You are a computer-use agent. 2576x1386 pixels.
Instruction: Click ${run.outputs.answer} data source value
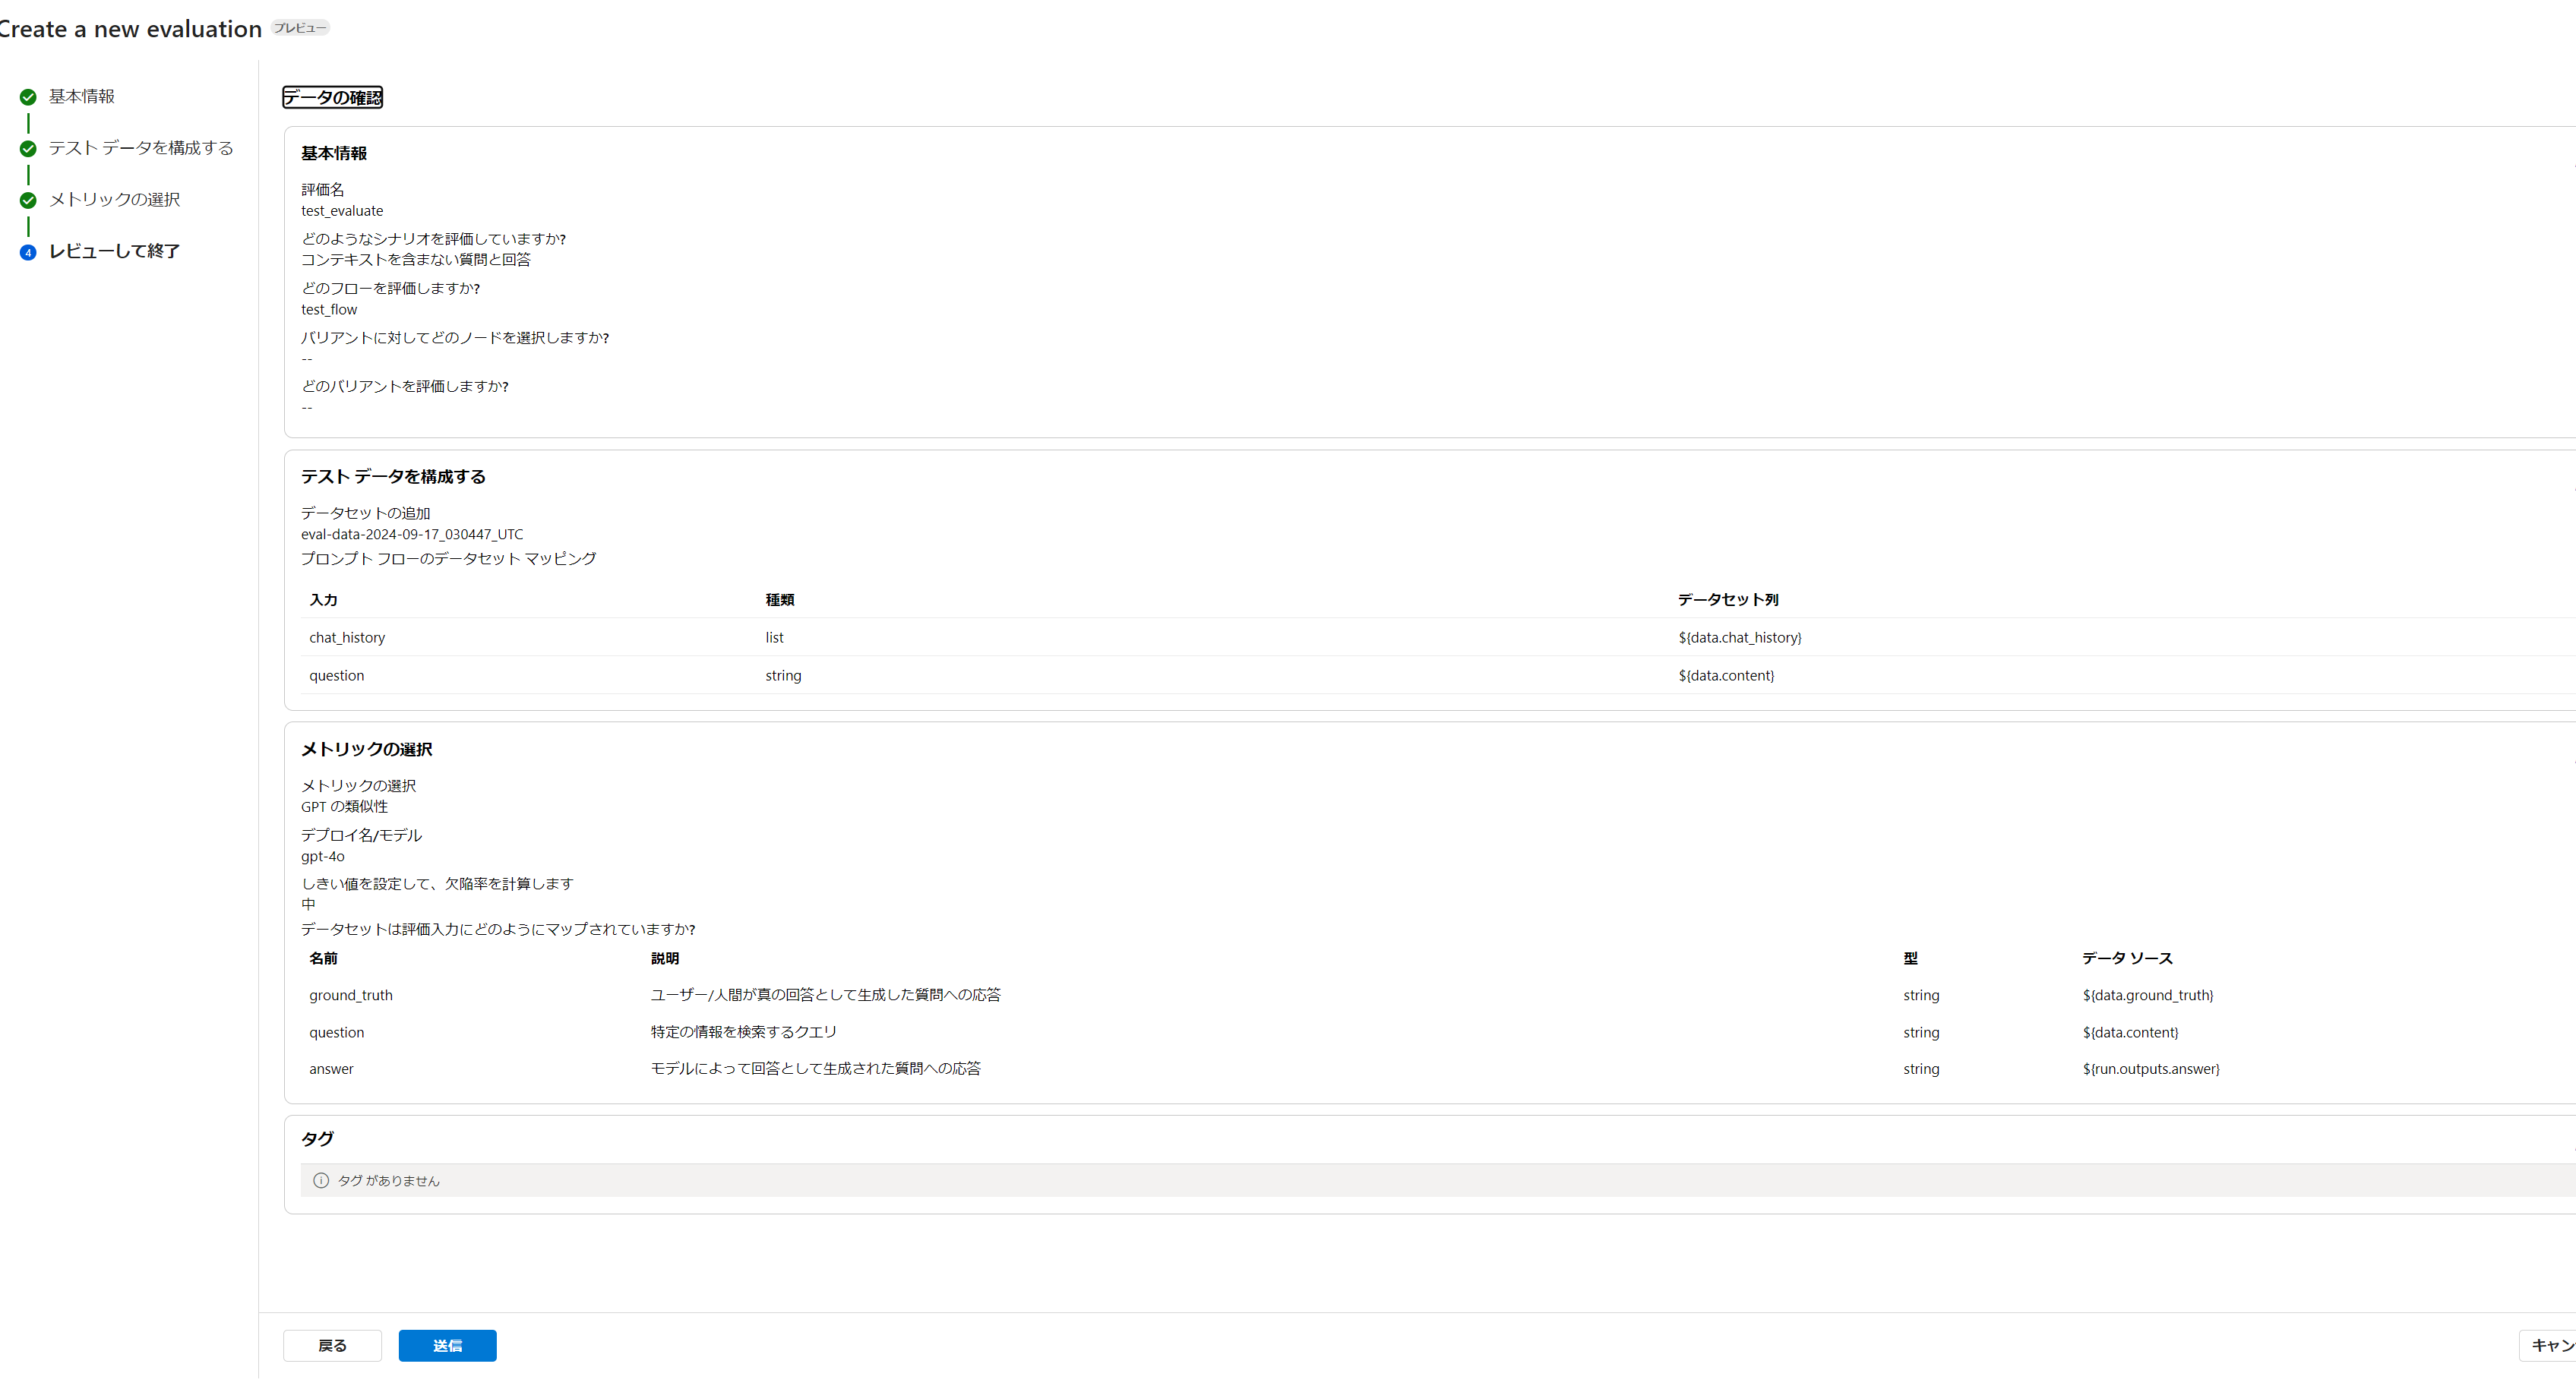2151,1069
